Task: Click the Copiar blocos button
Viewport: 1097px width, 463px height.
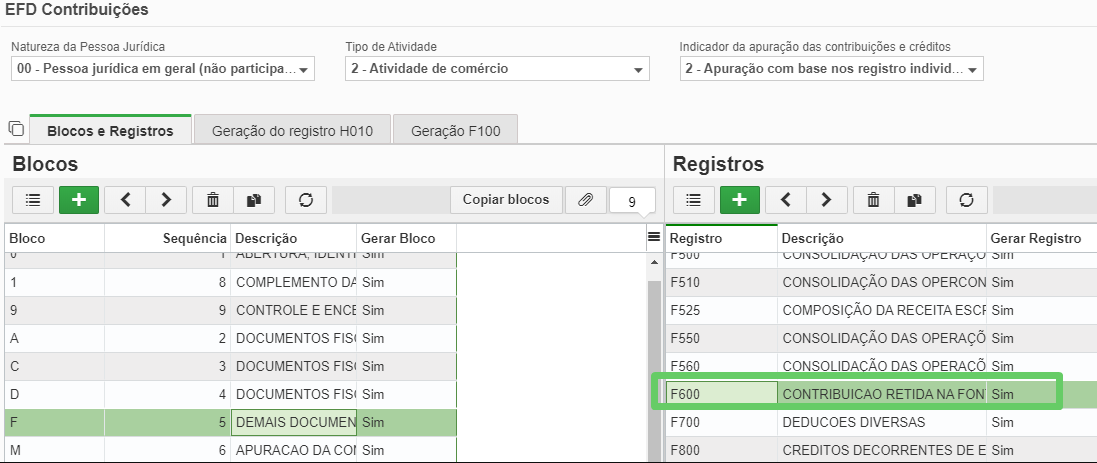Action: (506, 200)
